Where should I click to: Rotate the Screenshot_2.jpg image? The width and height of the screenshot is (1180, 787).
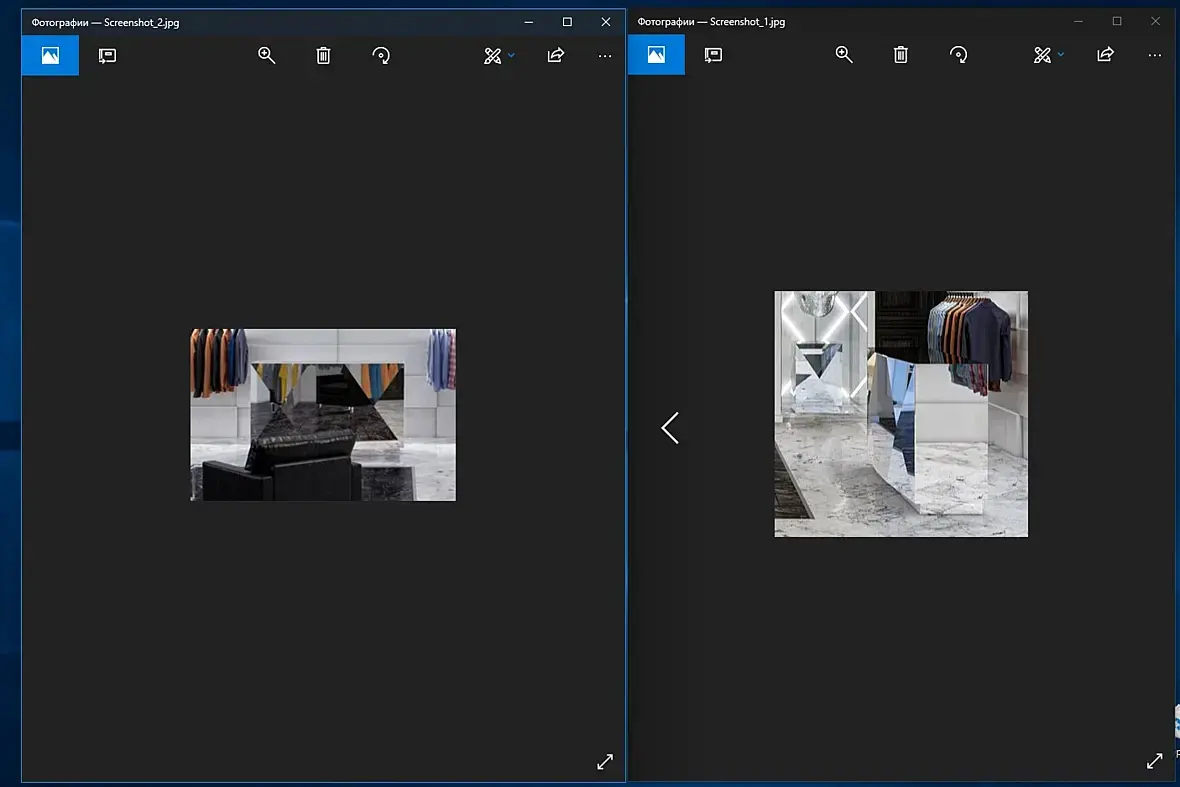(381, 55)
